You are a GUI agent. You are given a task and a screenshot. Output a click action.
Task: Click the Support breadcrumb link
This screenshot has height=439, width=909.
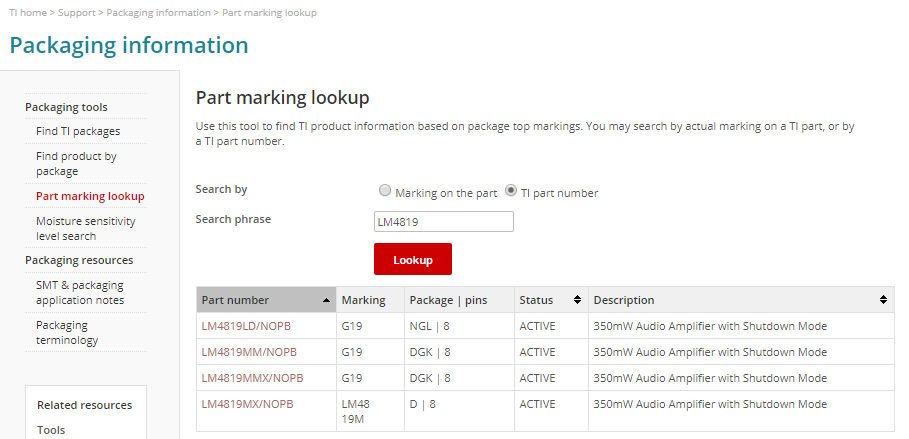[x=76, y=13]
